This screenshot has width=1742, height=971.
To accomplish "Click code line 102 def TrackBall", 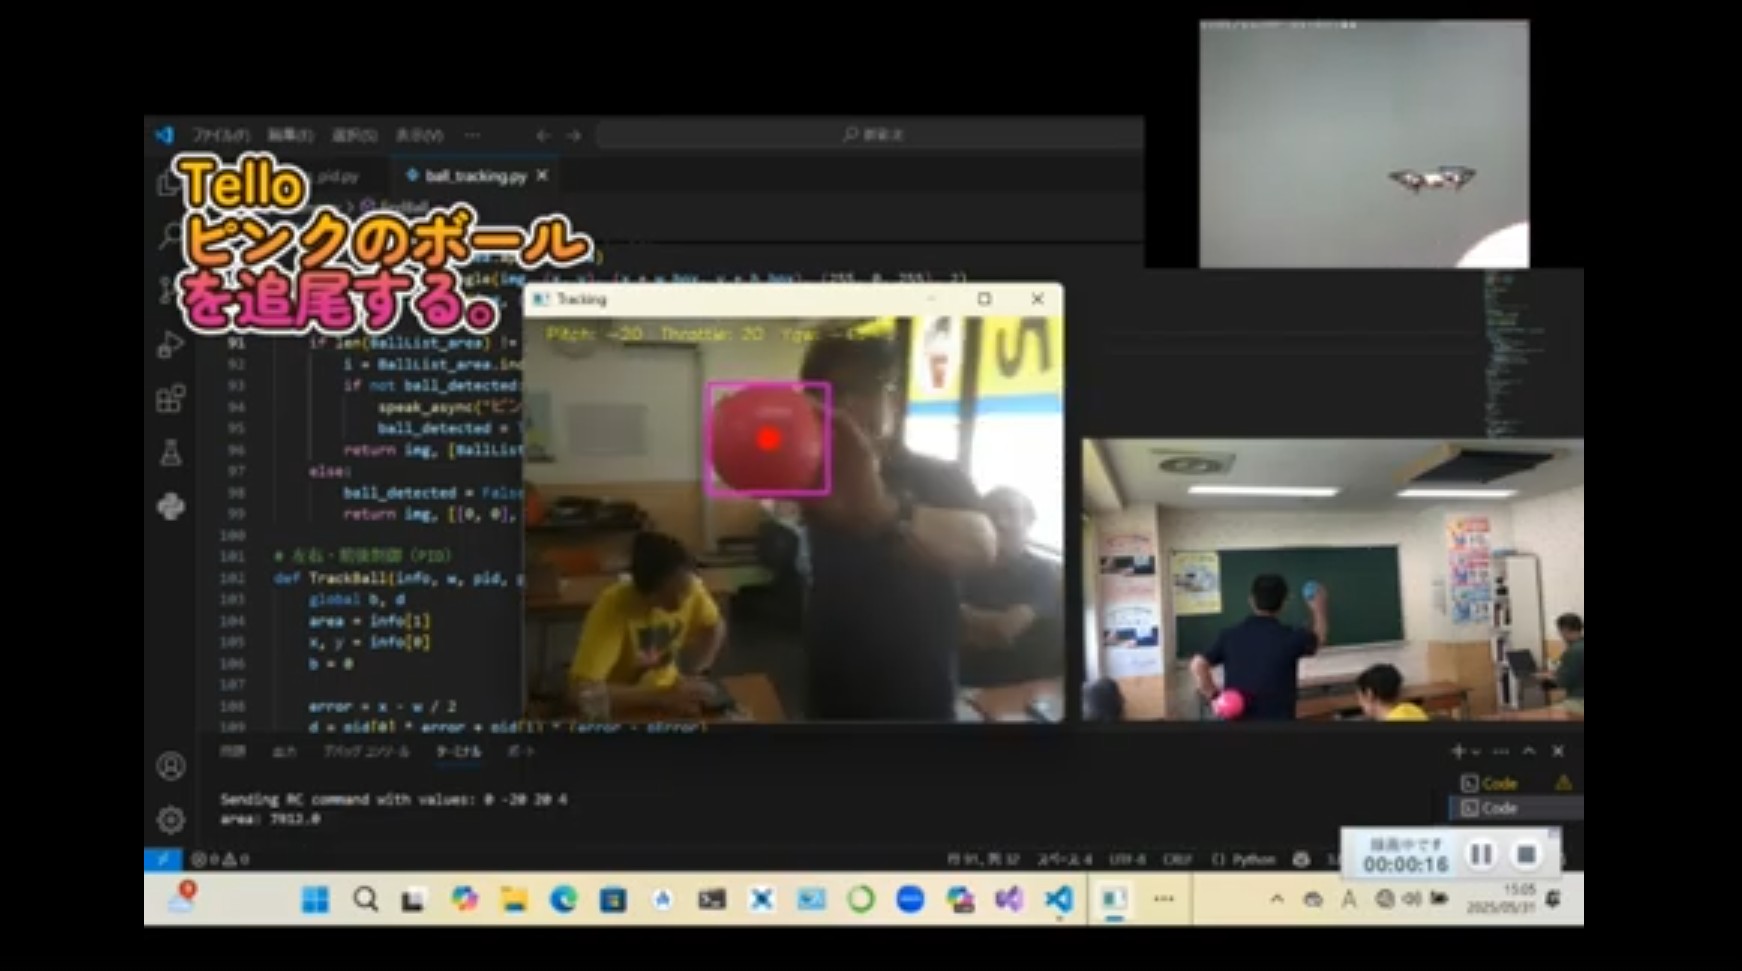I will pos(398,578).
